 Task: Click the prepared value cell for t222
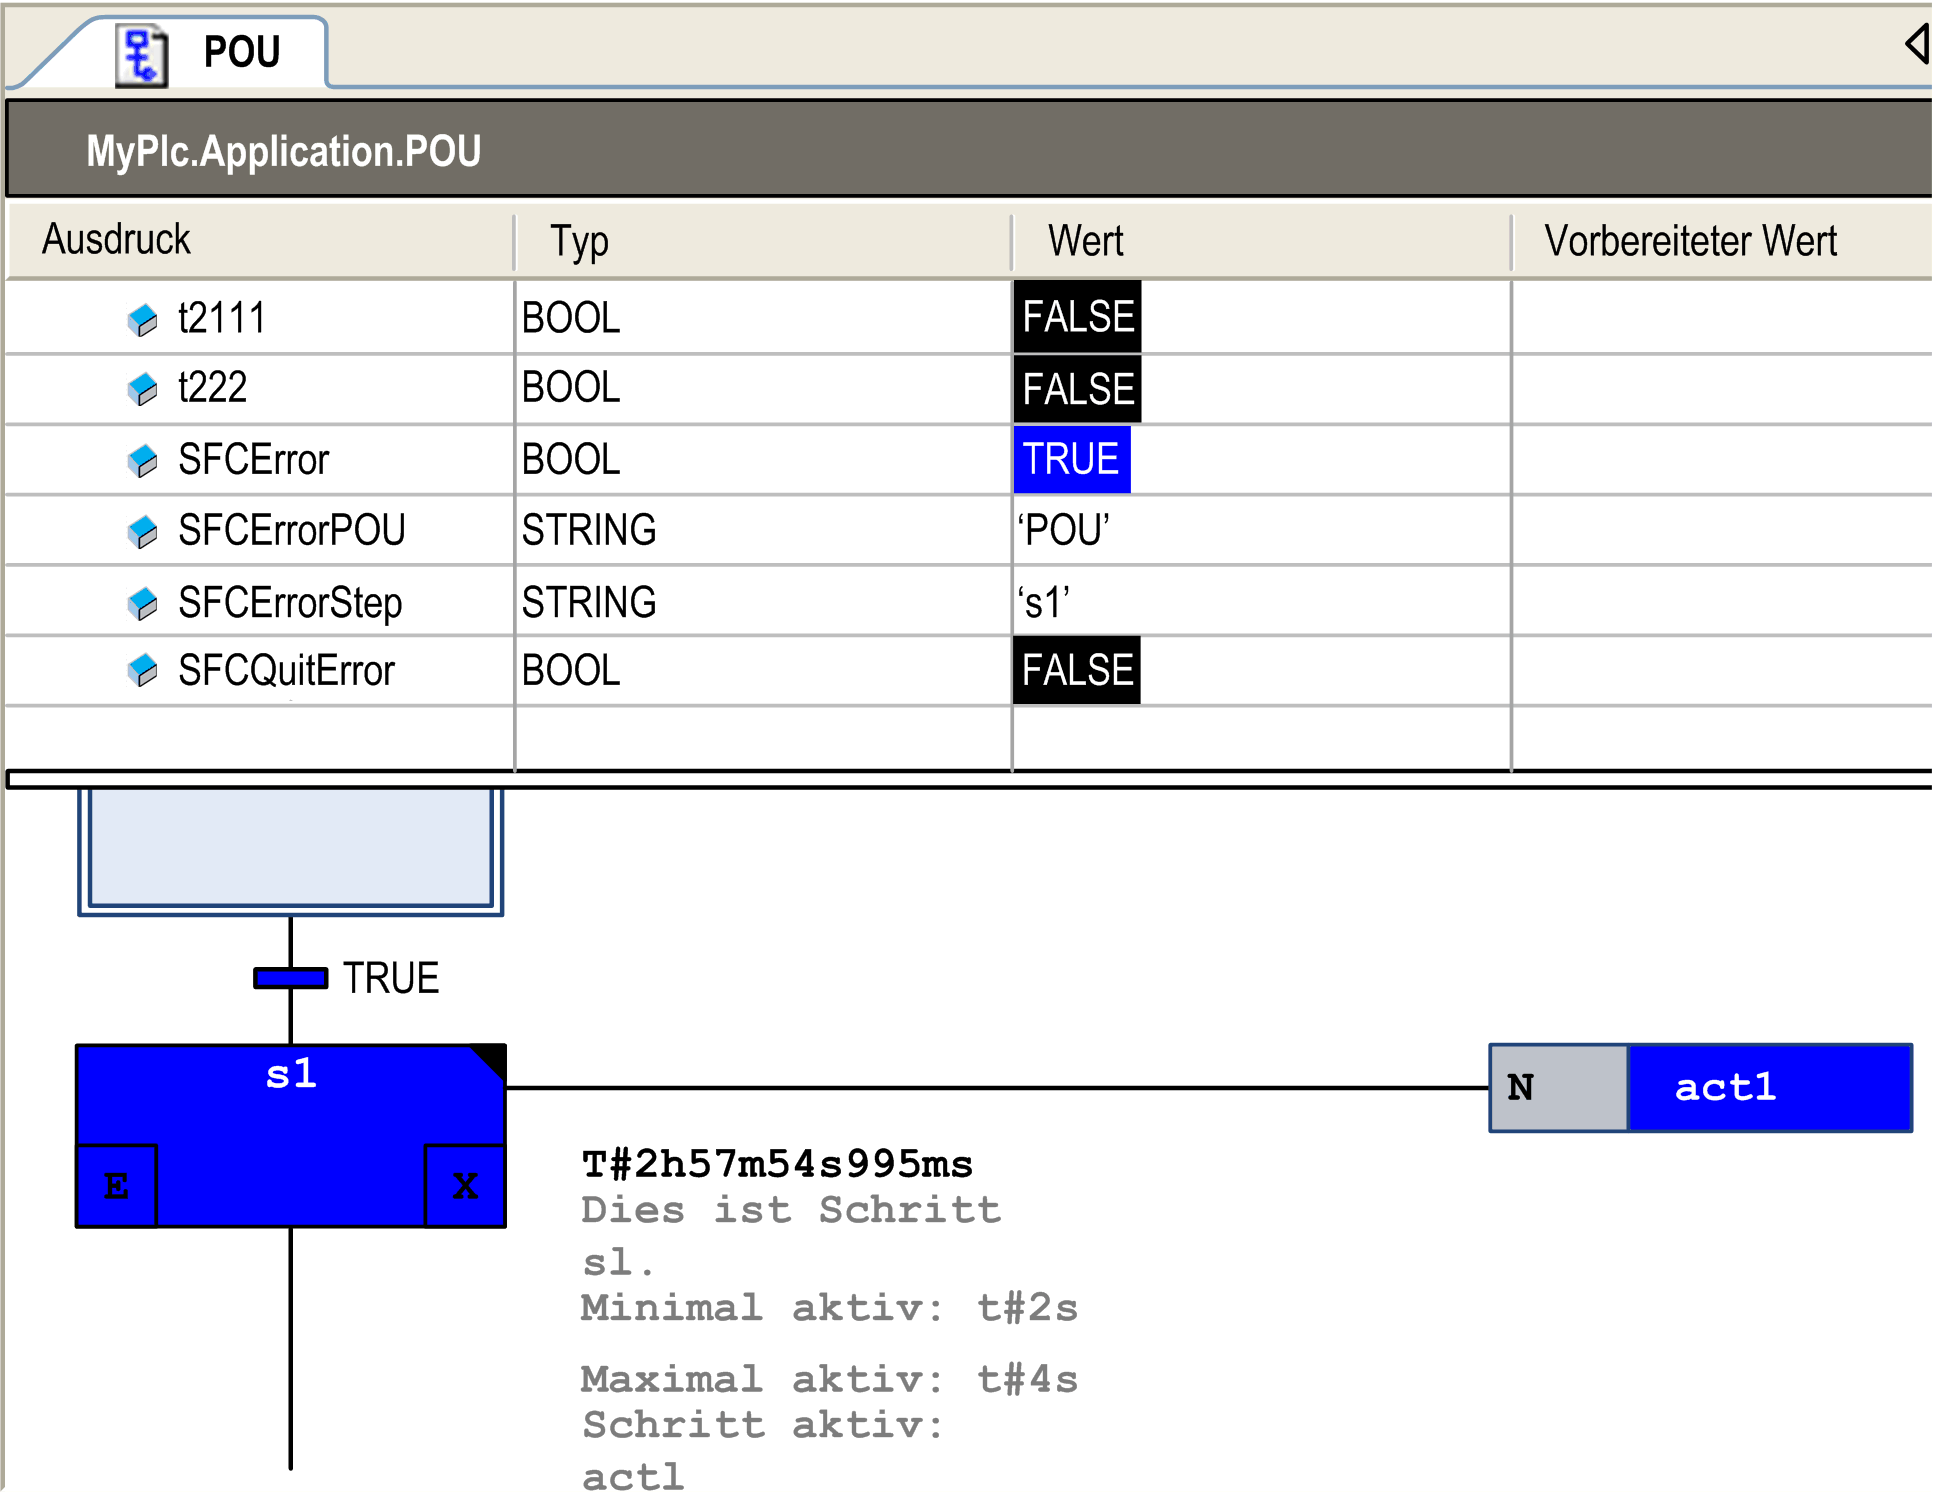click(1720, 389)
